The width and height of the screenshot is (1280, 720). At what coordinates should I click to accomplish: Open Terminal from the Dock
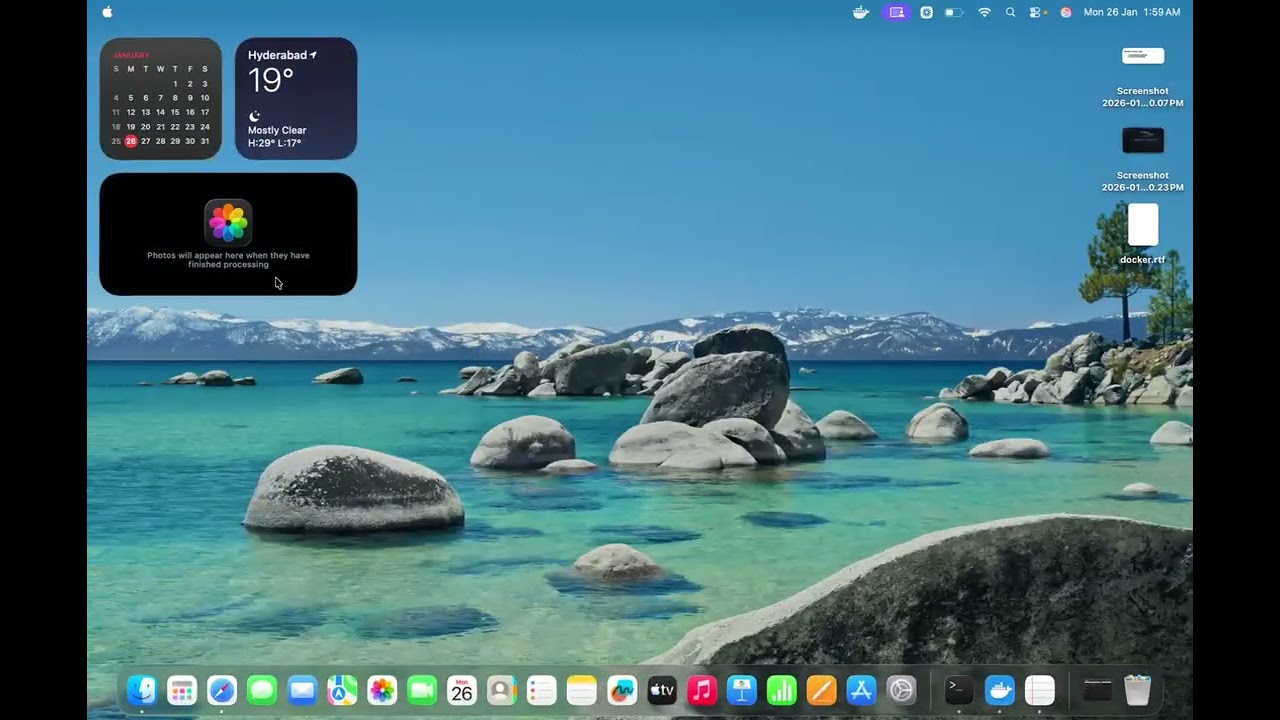[x=959, y=690]
